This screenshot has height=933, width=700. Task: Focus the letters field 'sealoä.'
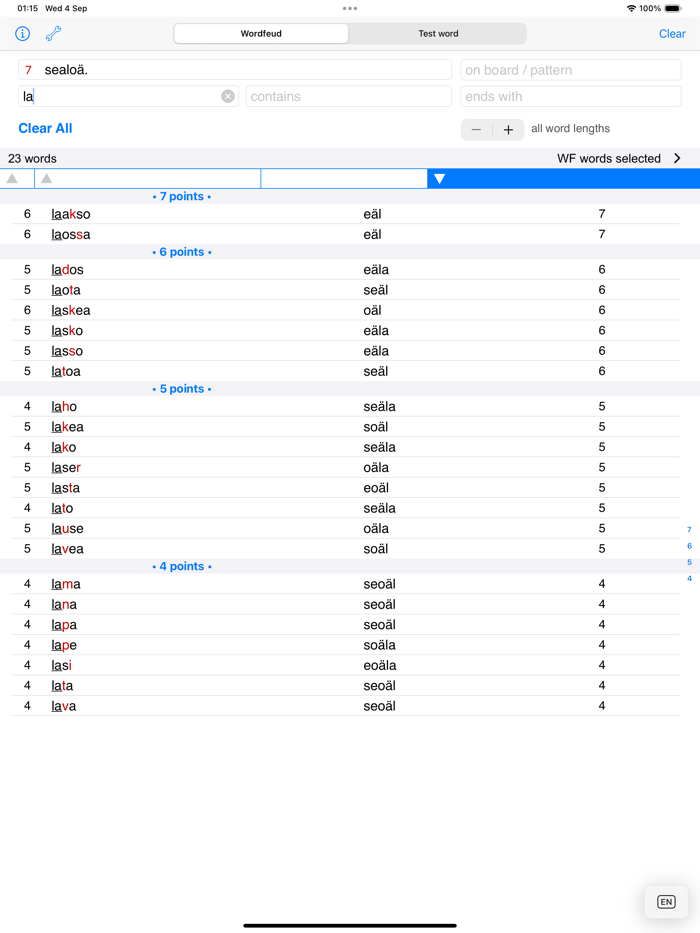click(235, 70)
